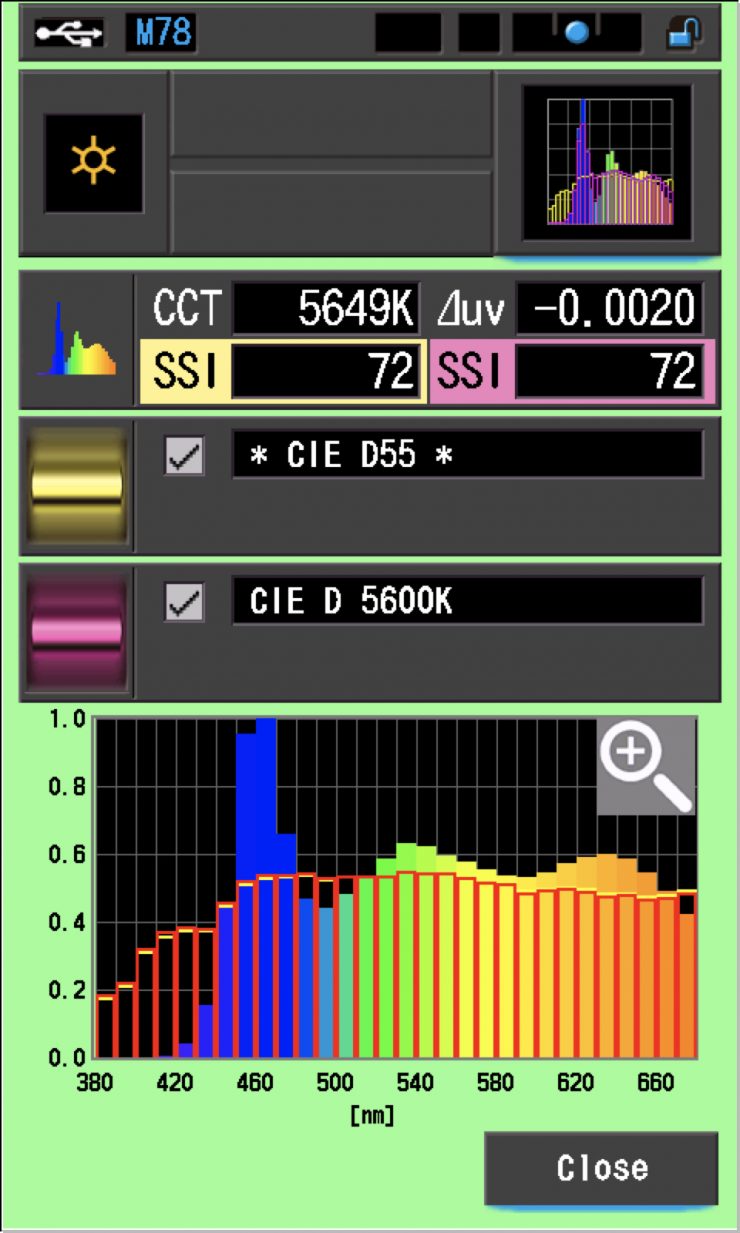Open the CIE D 5600K reference field
This screenshot has width=740, height=1233.
[x=467, y=602]
